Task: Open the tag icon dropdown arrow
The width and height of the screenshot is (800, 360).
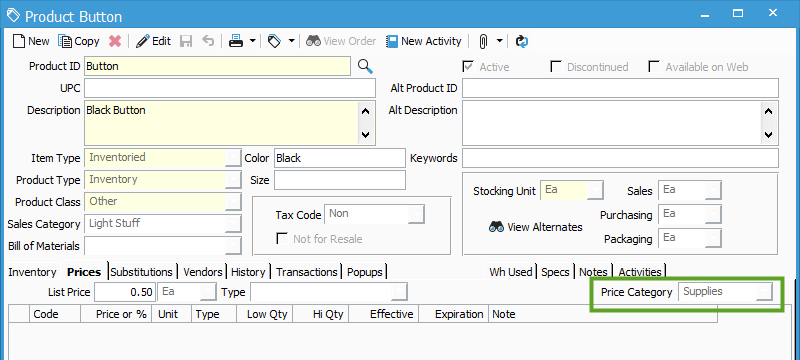Action: click(x=291, y=41)
